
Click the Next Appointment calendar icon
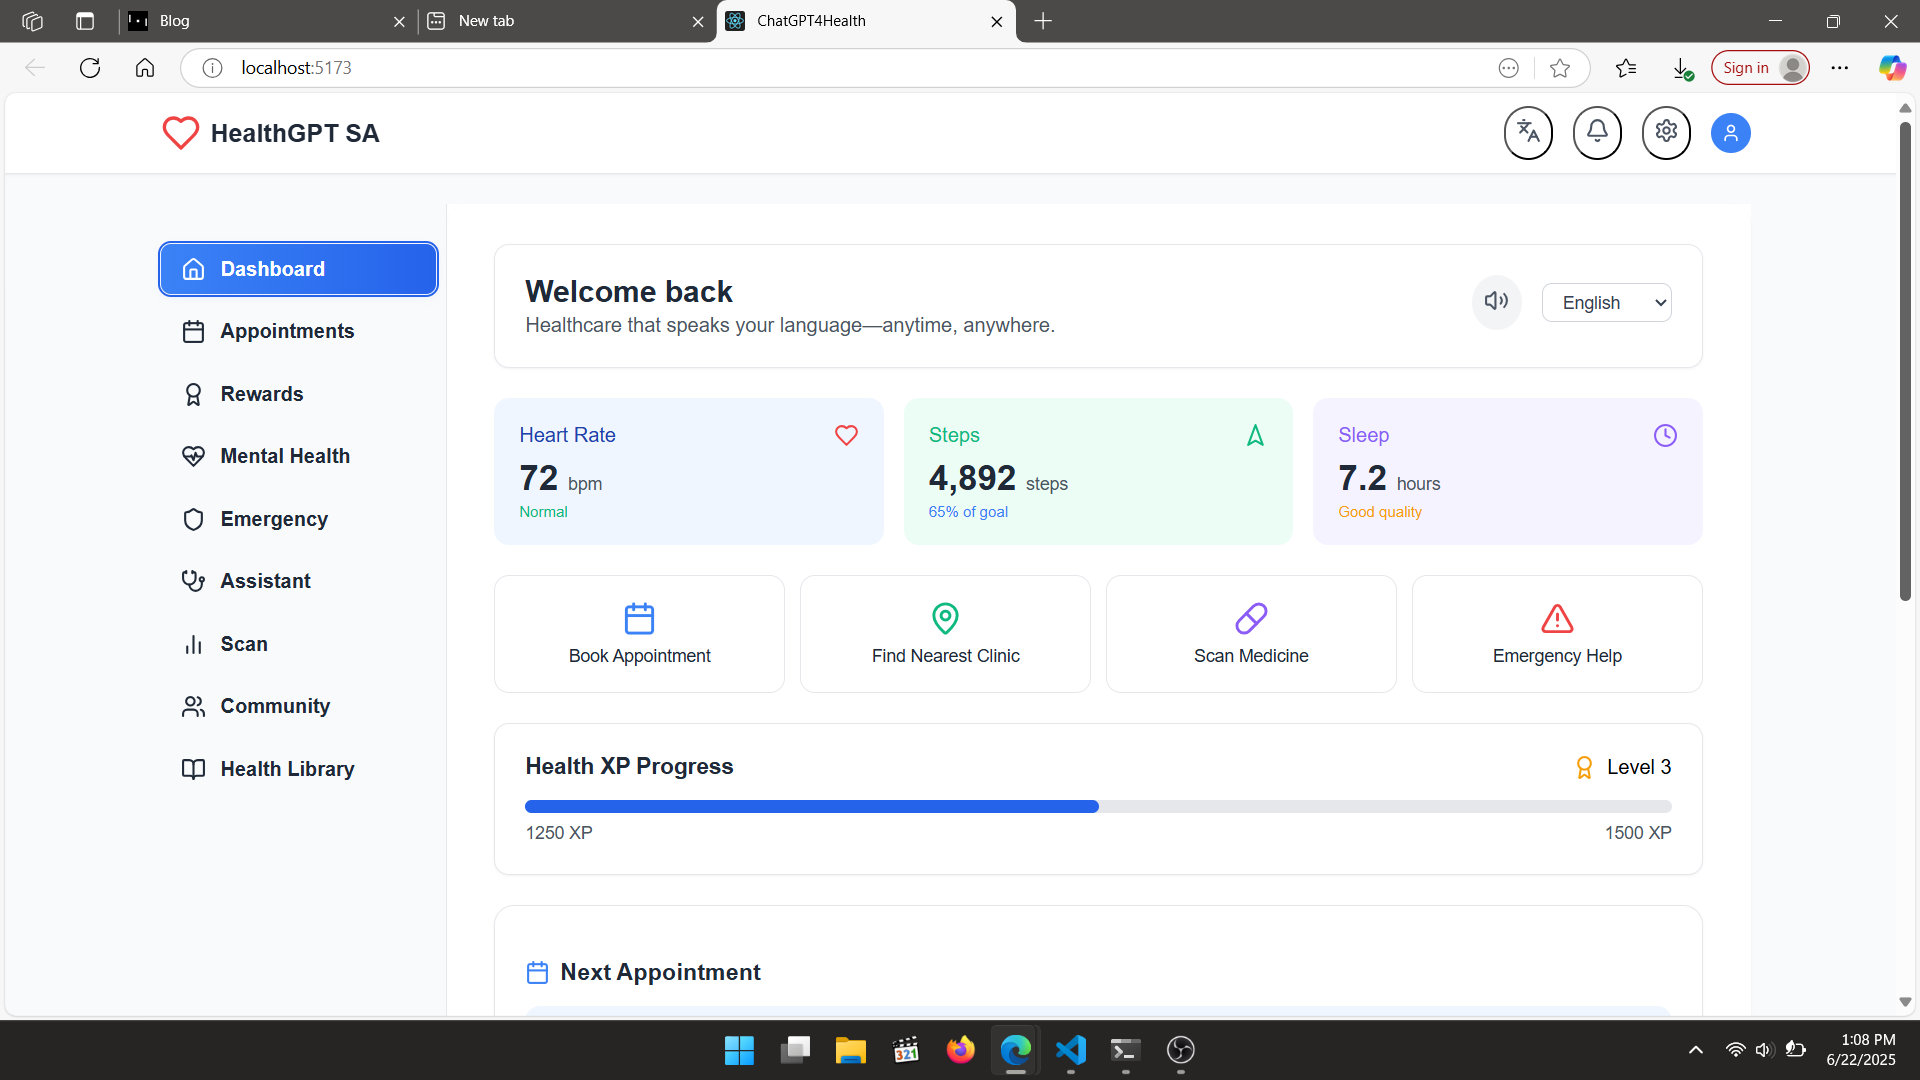pos(537,972)
